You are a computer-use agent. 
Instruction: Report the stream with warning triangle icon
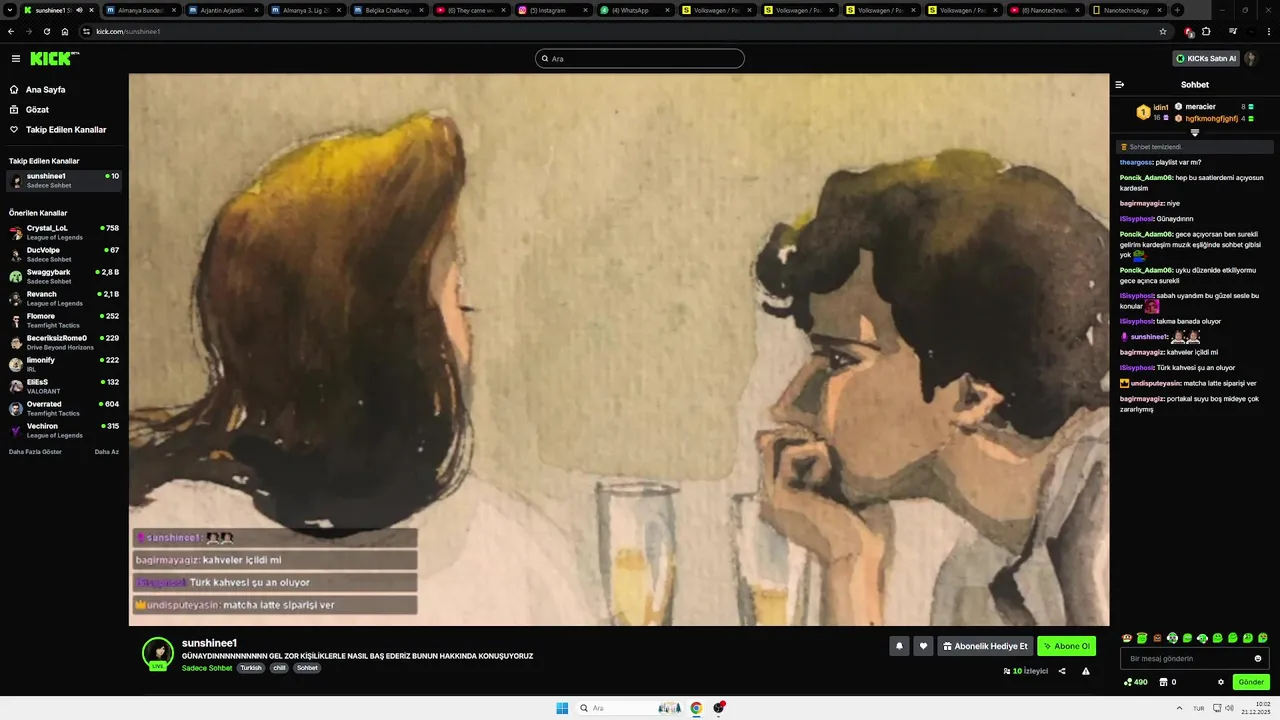[x=1086, y=671]
